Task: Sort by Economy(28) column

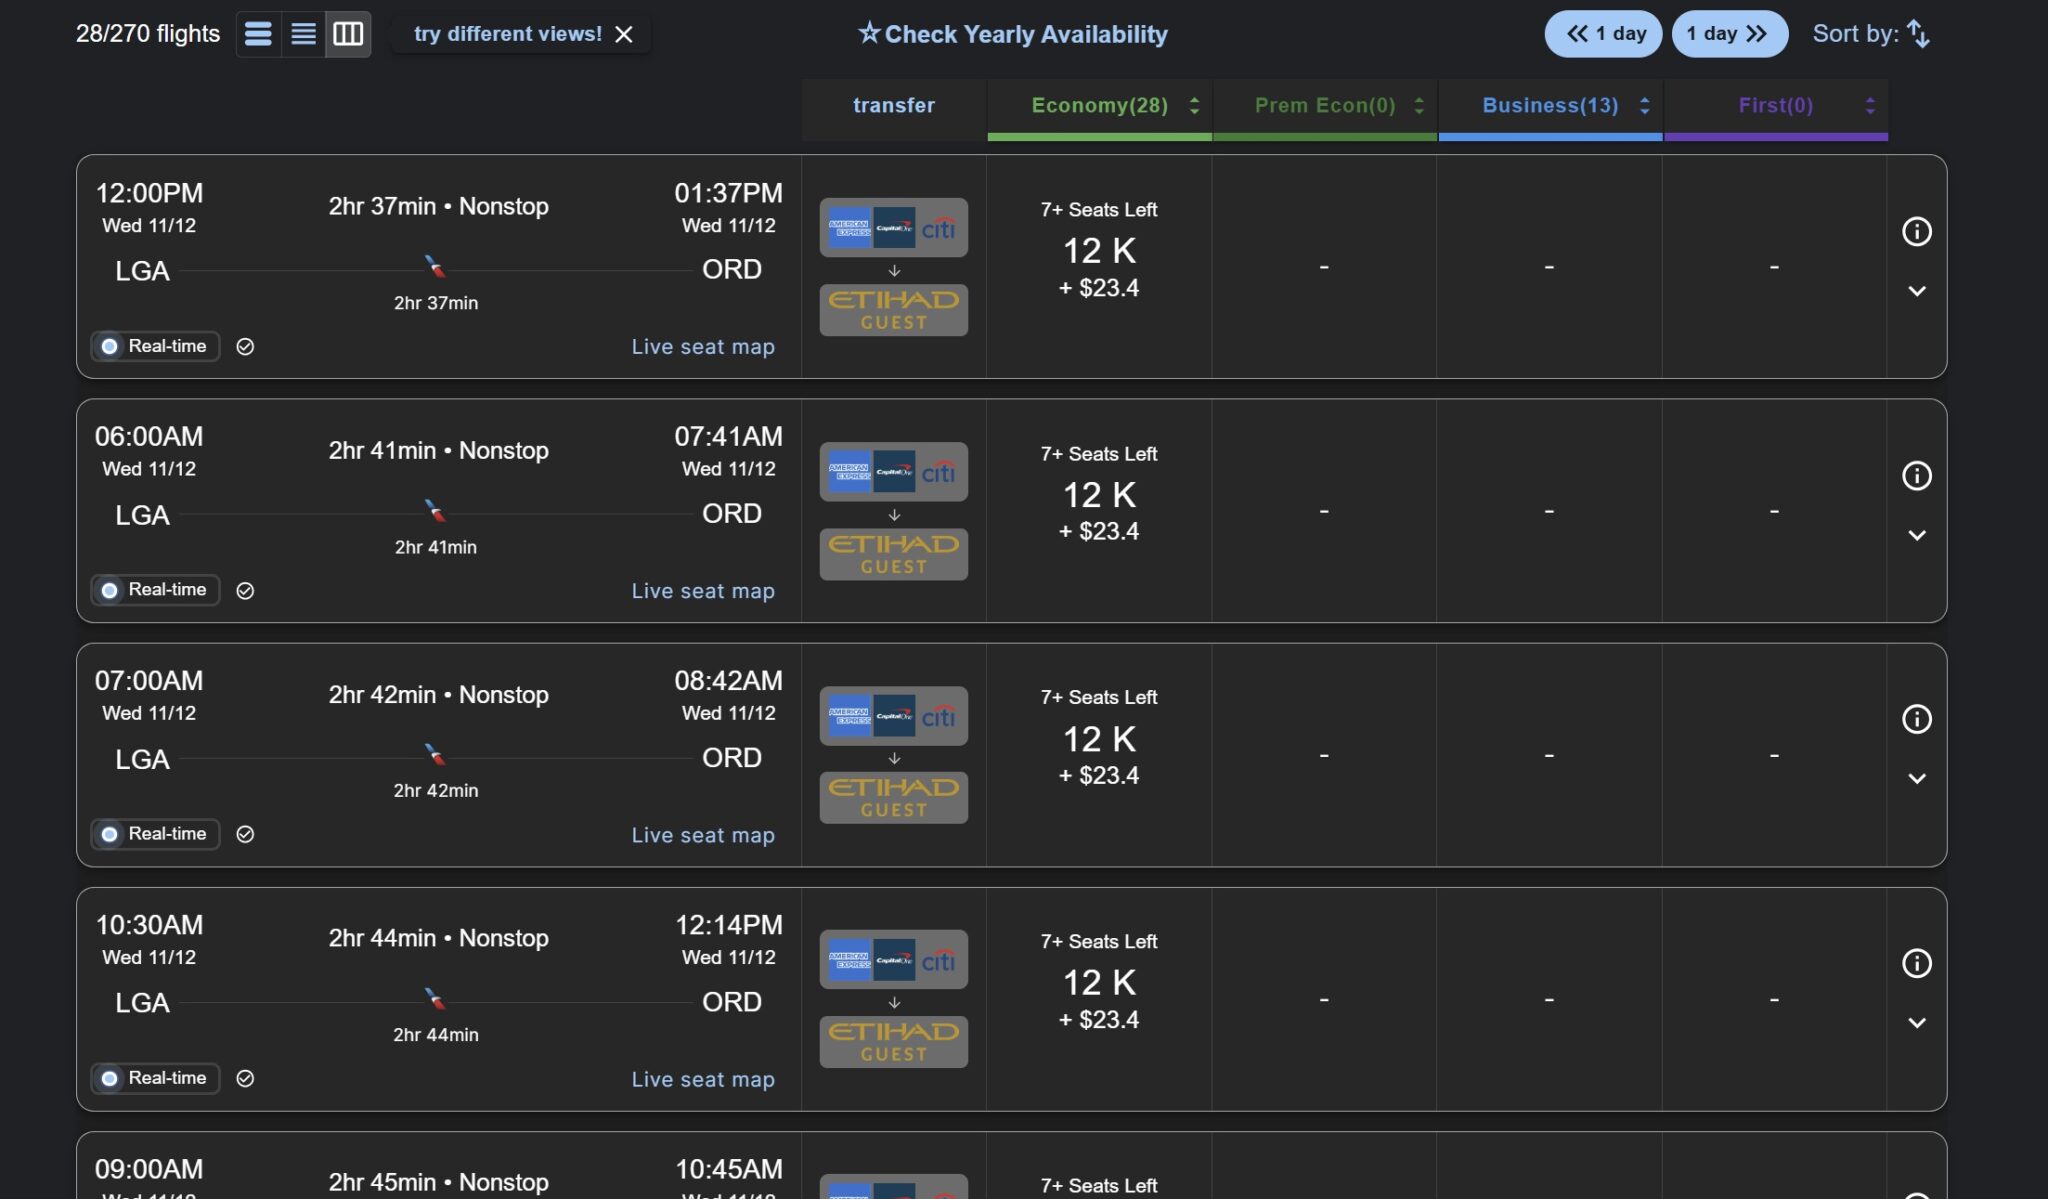Action: pyautogui.click(x=1099, y=106)
